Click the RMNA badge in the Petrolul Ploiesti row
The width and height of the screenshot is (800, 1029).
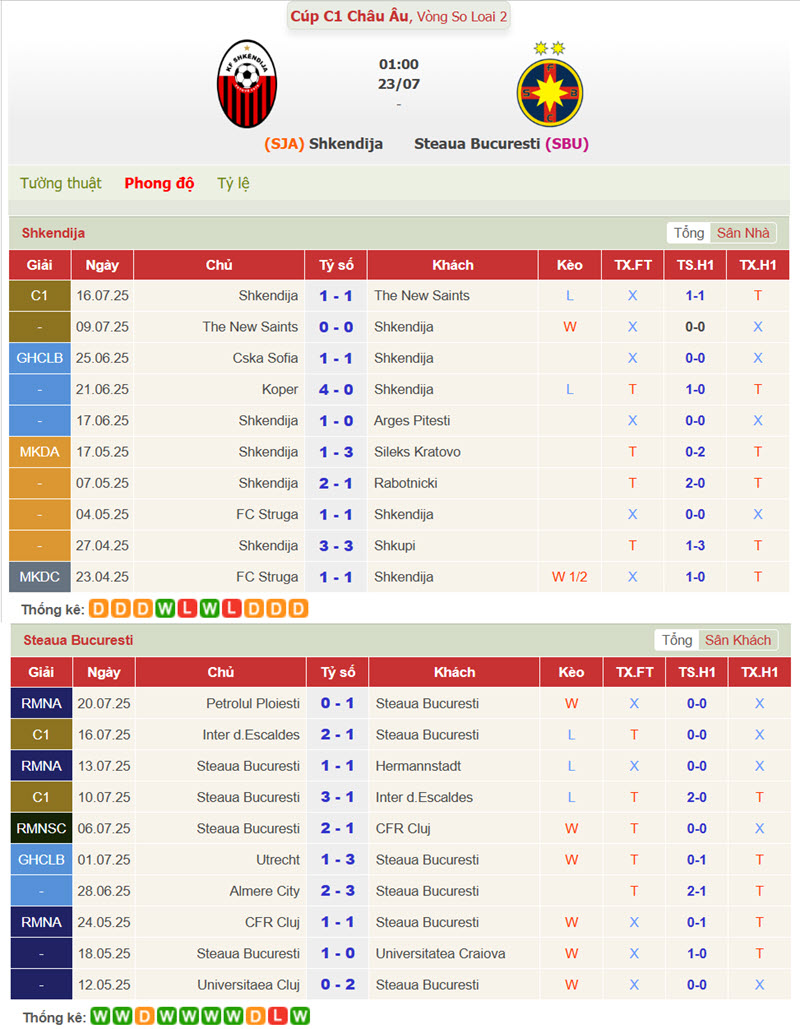click(41, 704)
